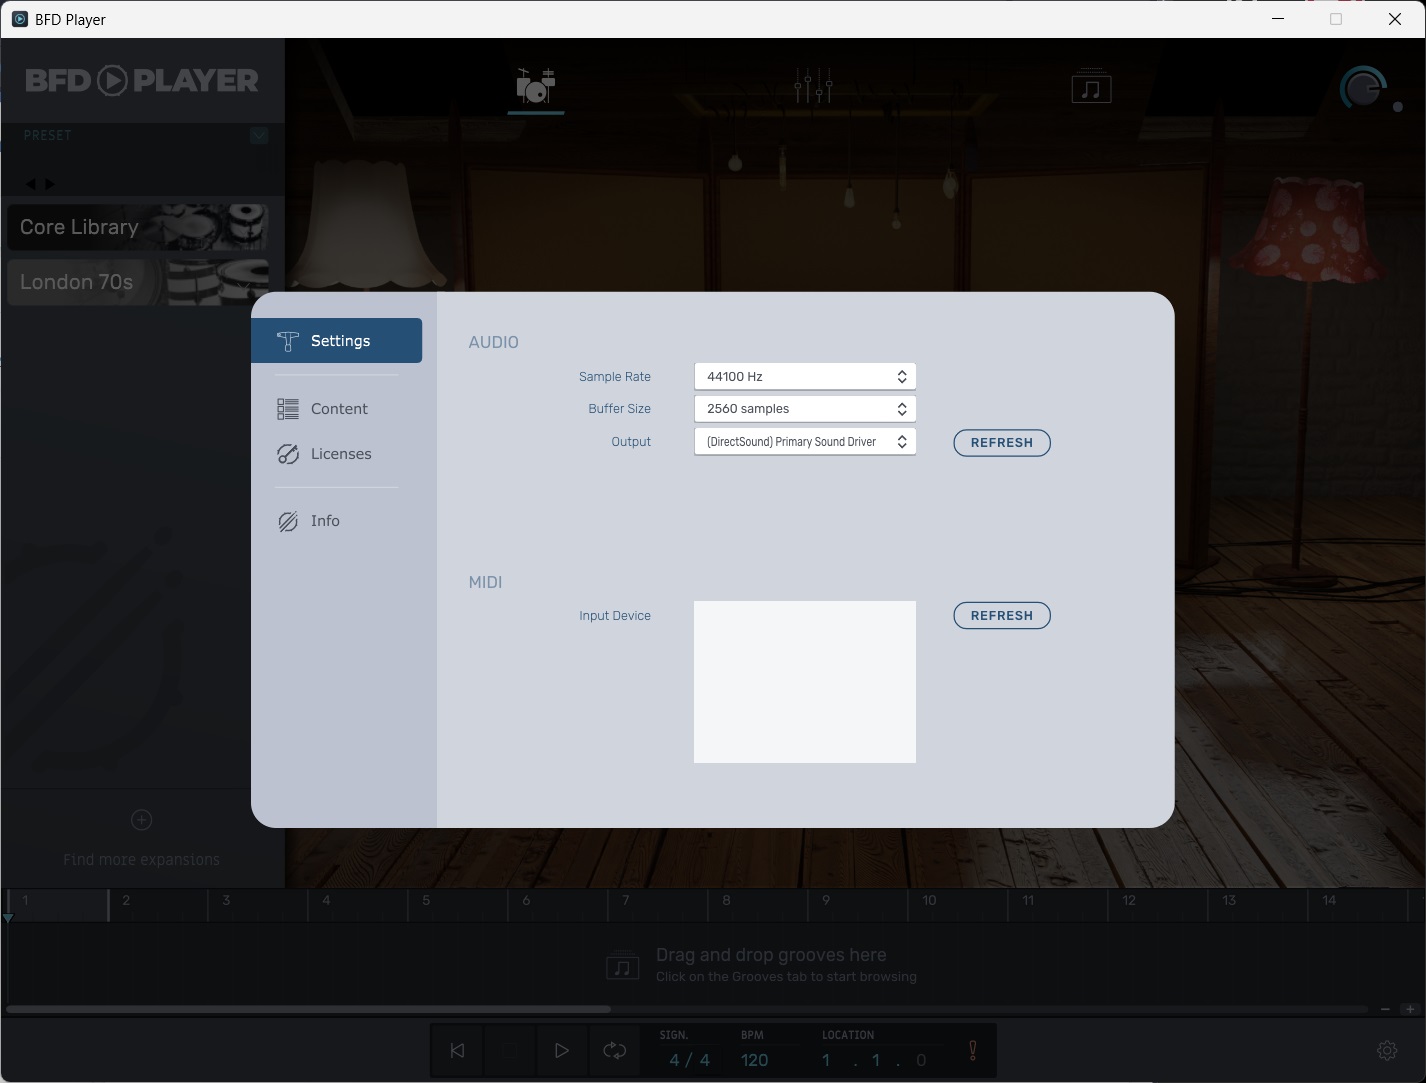Refresh the audio output devices
The width and height of the screenshot is (1426, 1083).
coord(1001,443)
